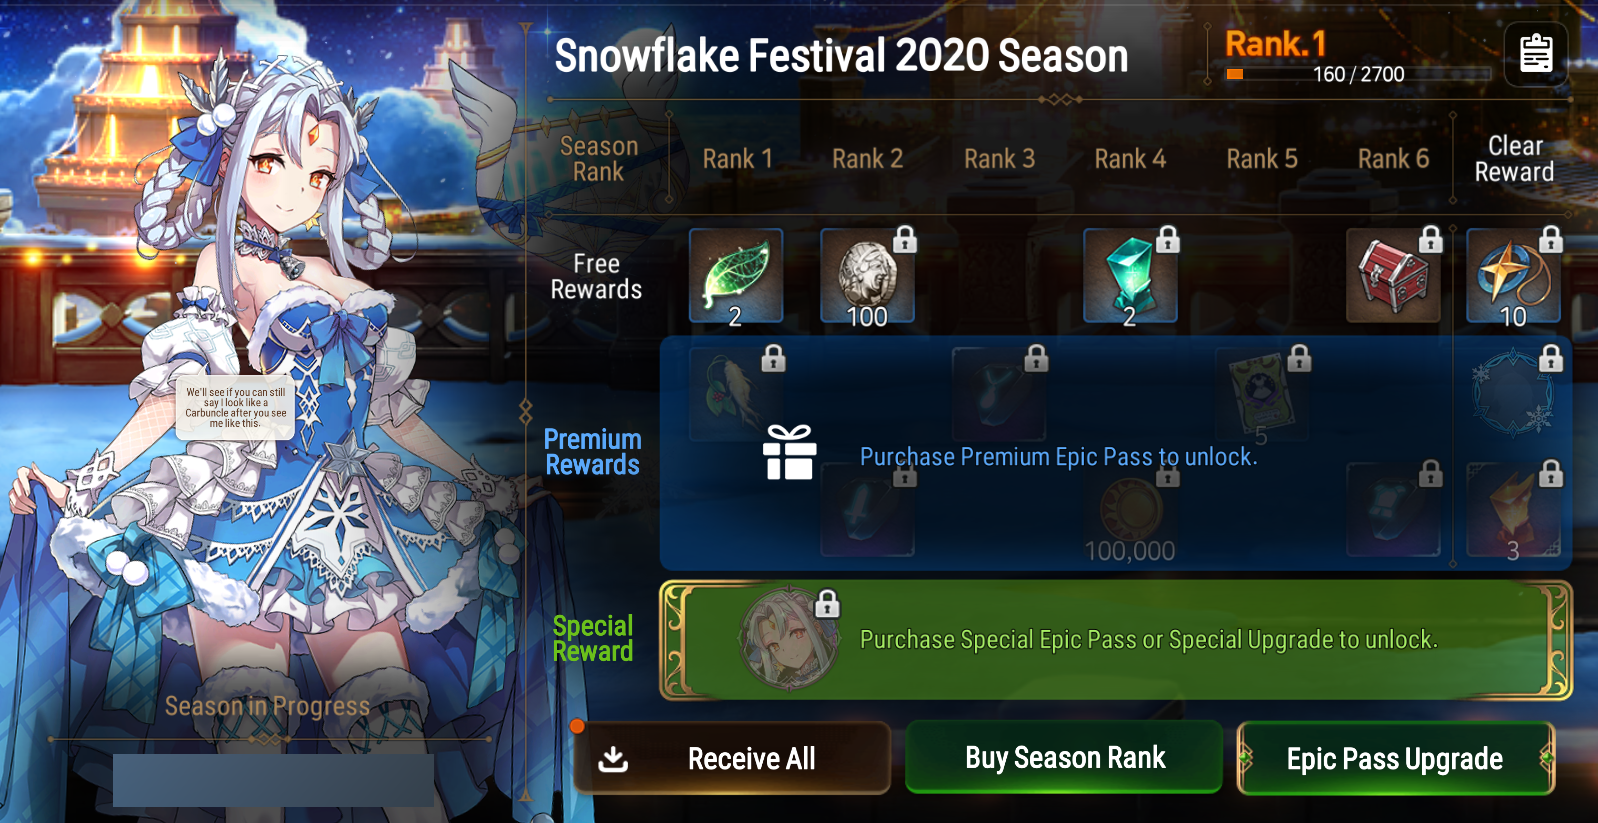Tap the silver coin 100 reward

point(867,276)
